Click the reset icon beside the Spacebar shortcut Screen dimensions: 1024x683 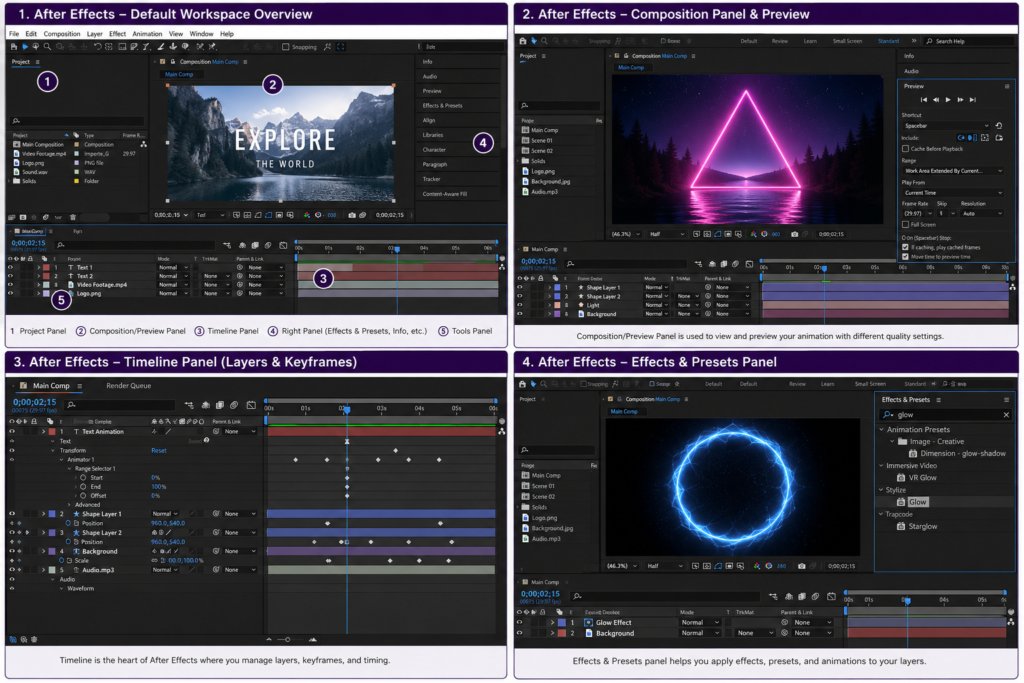point(999,125)
